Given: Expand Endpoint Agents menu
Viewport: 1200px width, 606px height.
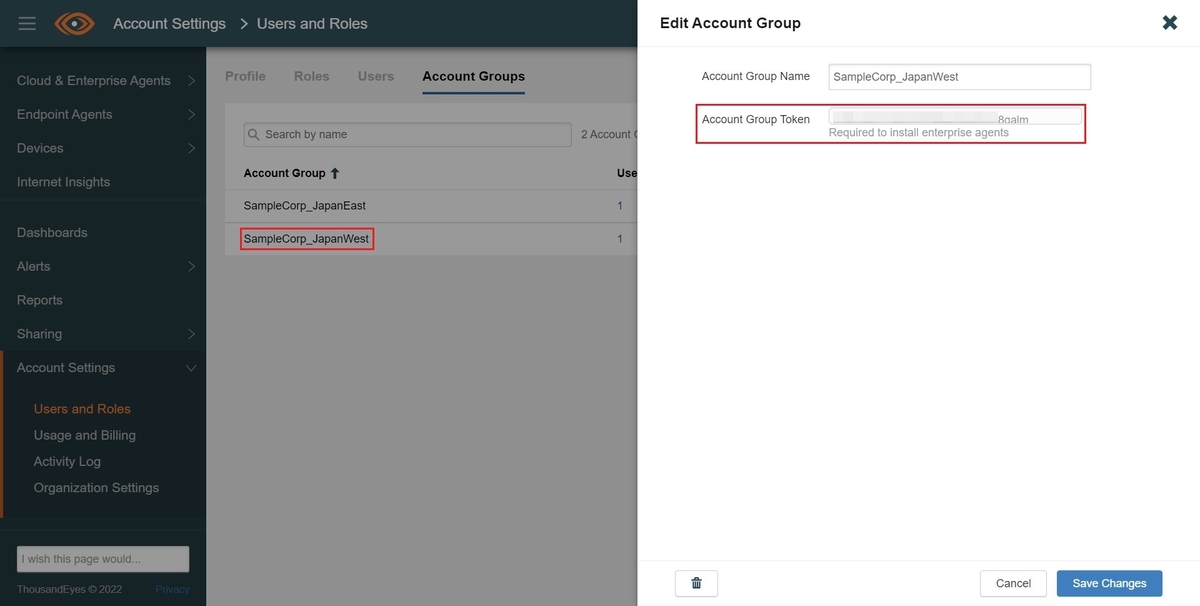Looking at the screenshot, I should 191,115.
